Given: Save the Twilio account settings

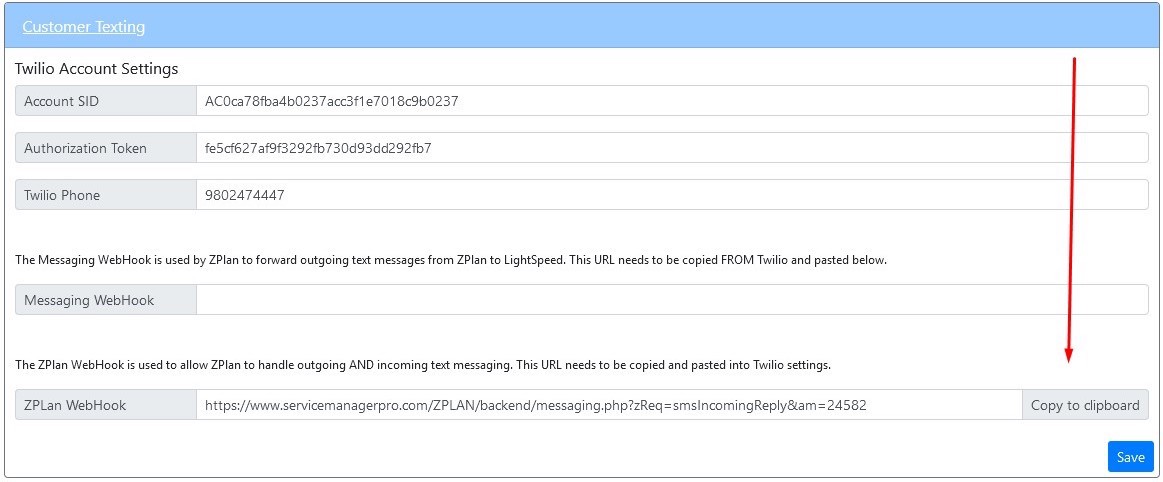Looking at the screenshot, I should [x=1130, y=457].
